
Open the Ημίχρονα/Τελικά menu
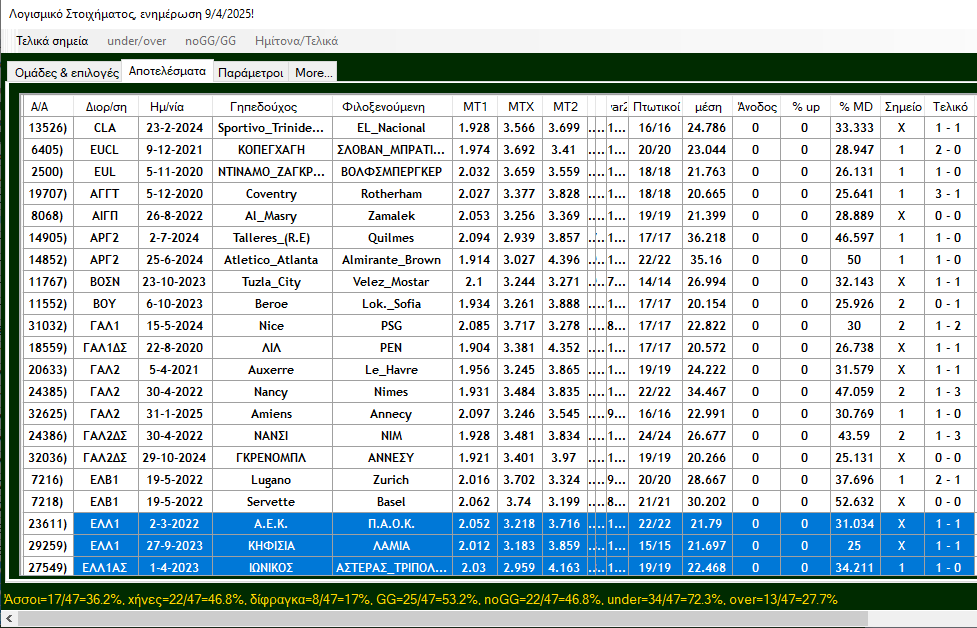coord(296,41)
